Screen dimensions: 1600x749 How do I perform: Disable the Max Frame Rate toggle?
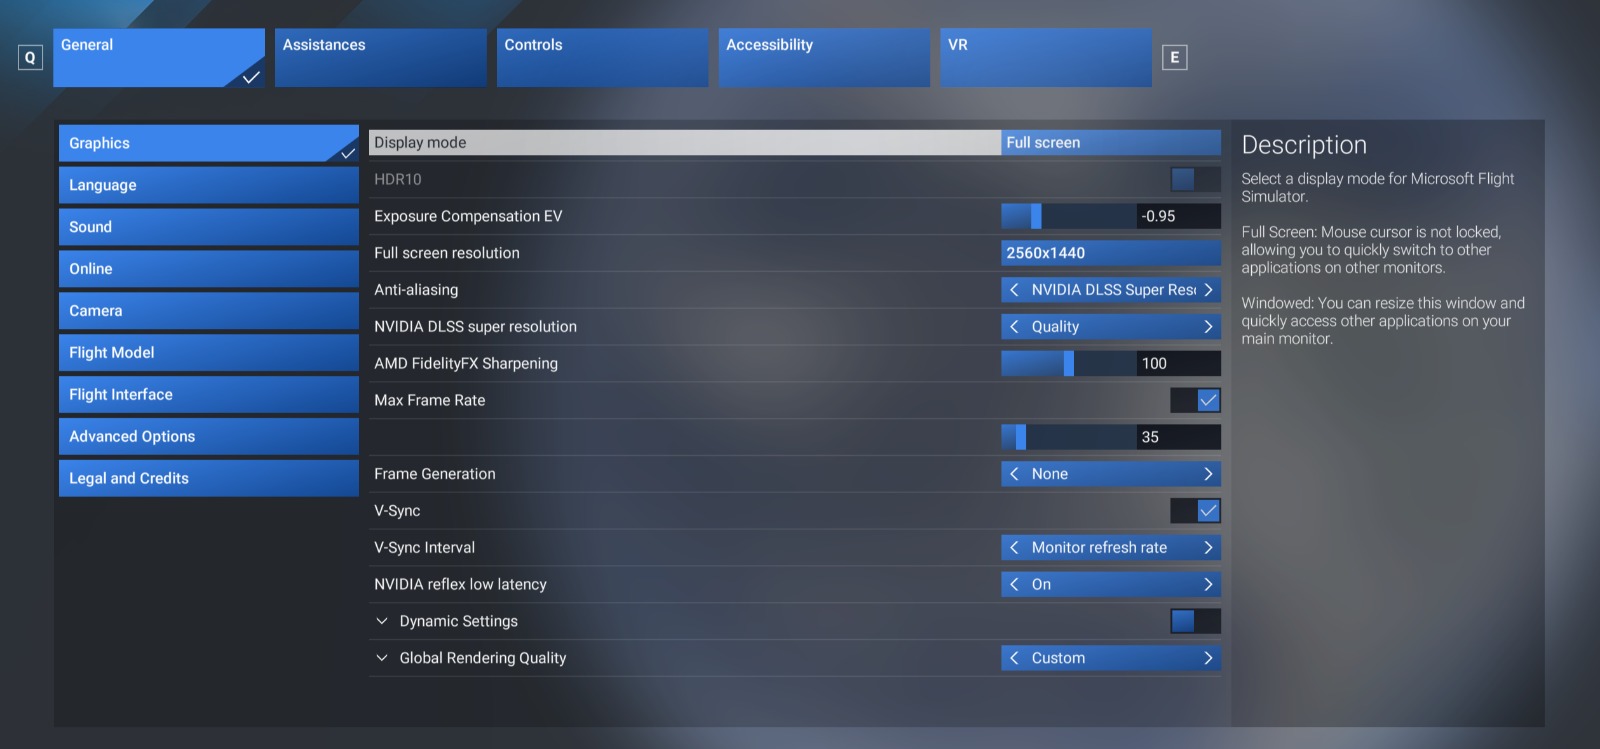click(1196, 401)
